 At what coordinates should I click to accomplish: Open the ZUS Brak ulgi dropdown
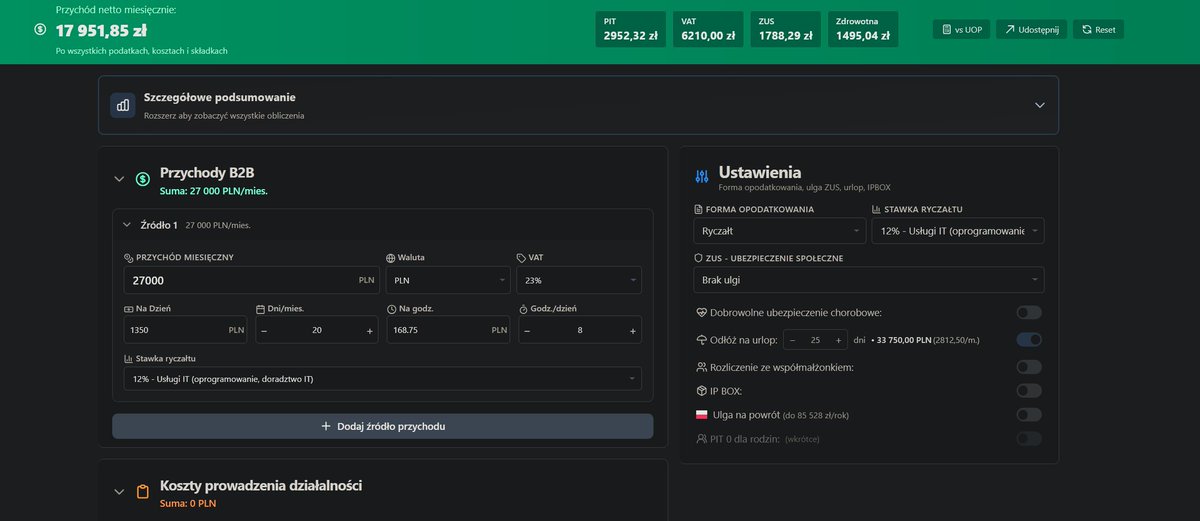point(868,280)
